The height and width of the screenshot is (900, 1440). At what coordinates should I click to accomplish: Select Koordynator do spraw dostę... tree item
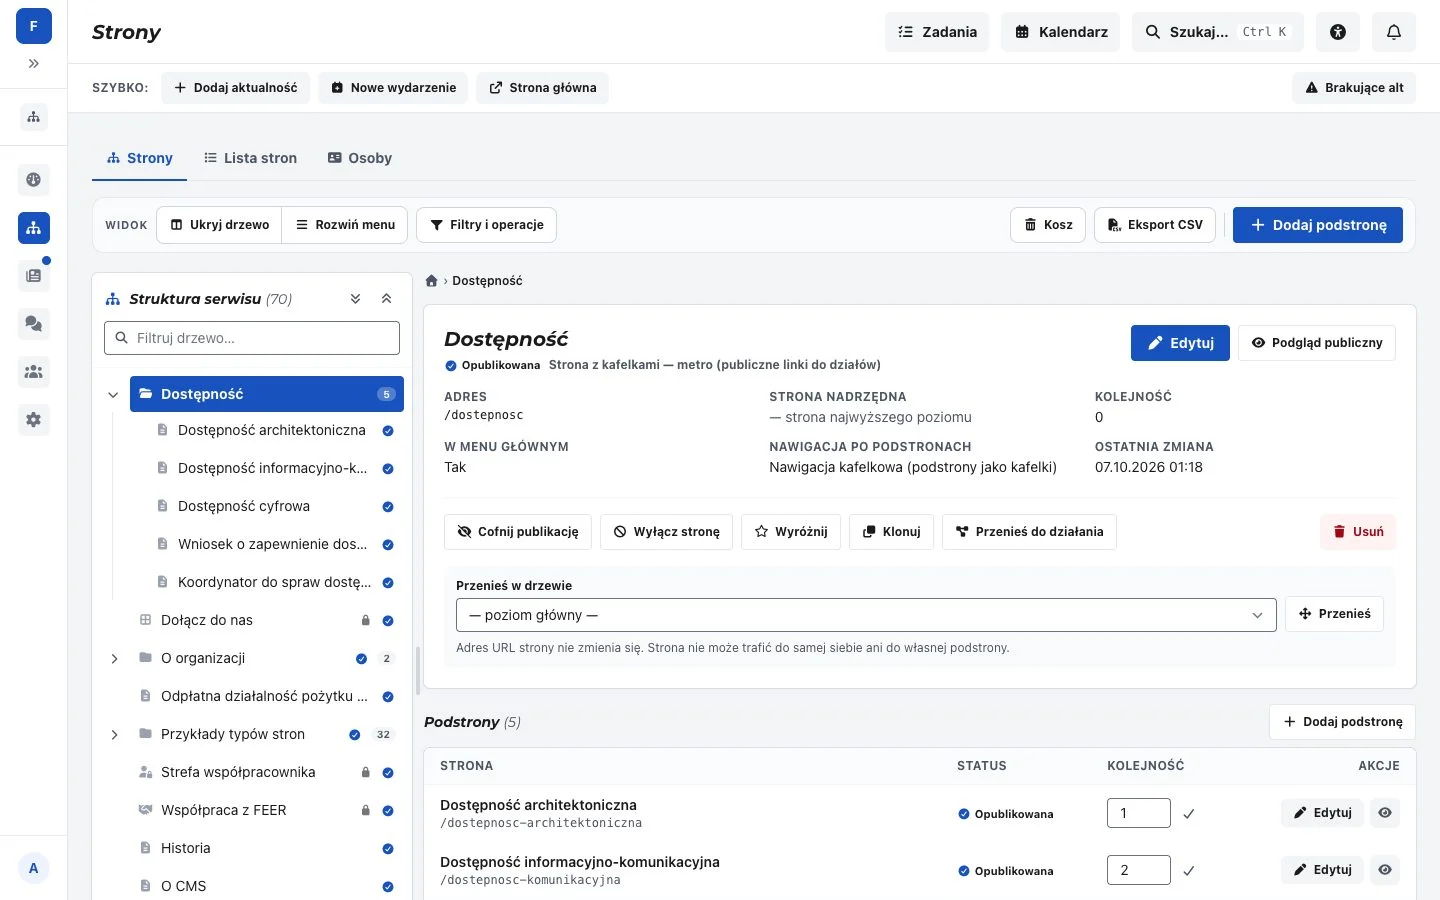272,582
